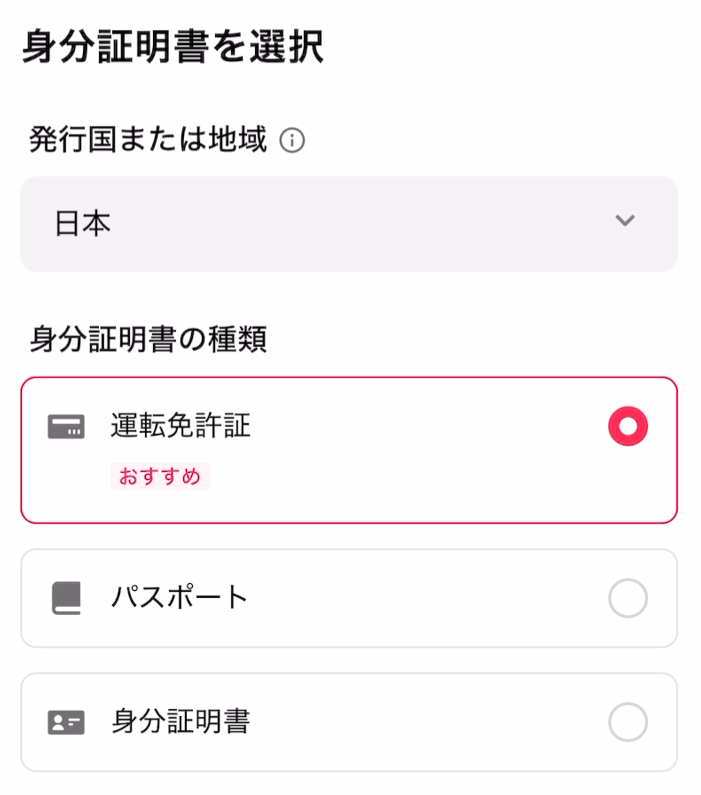Click the info icon beside 発行国または地域

[x=292, y=140]
